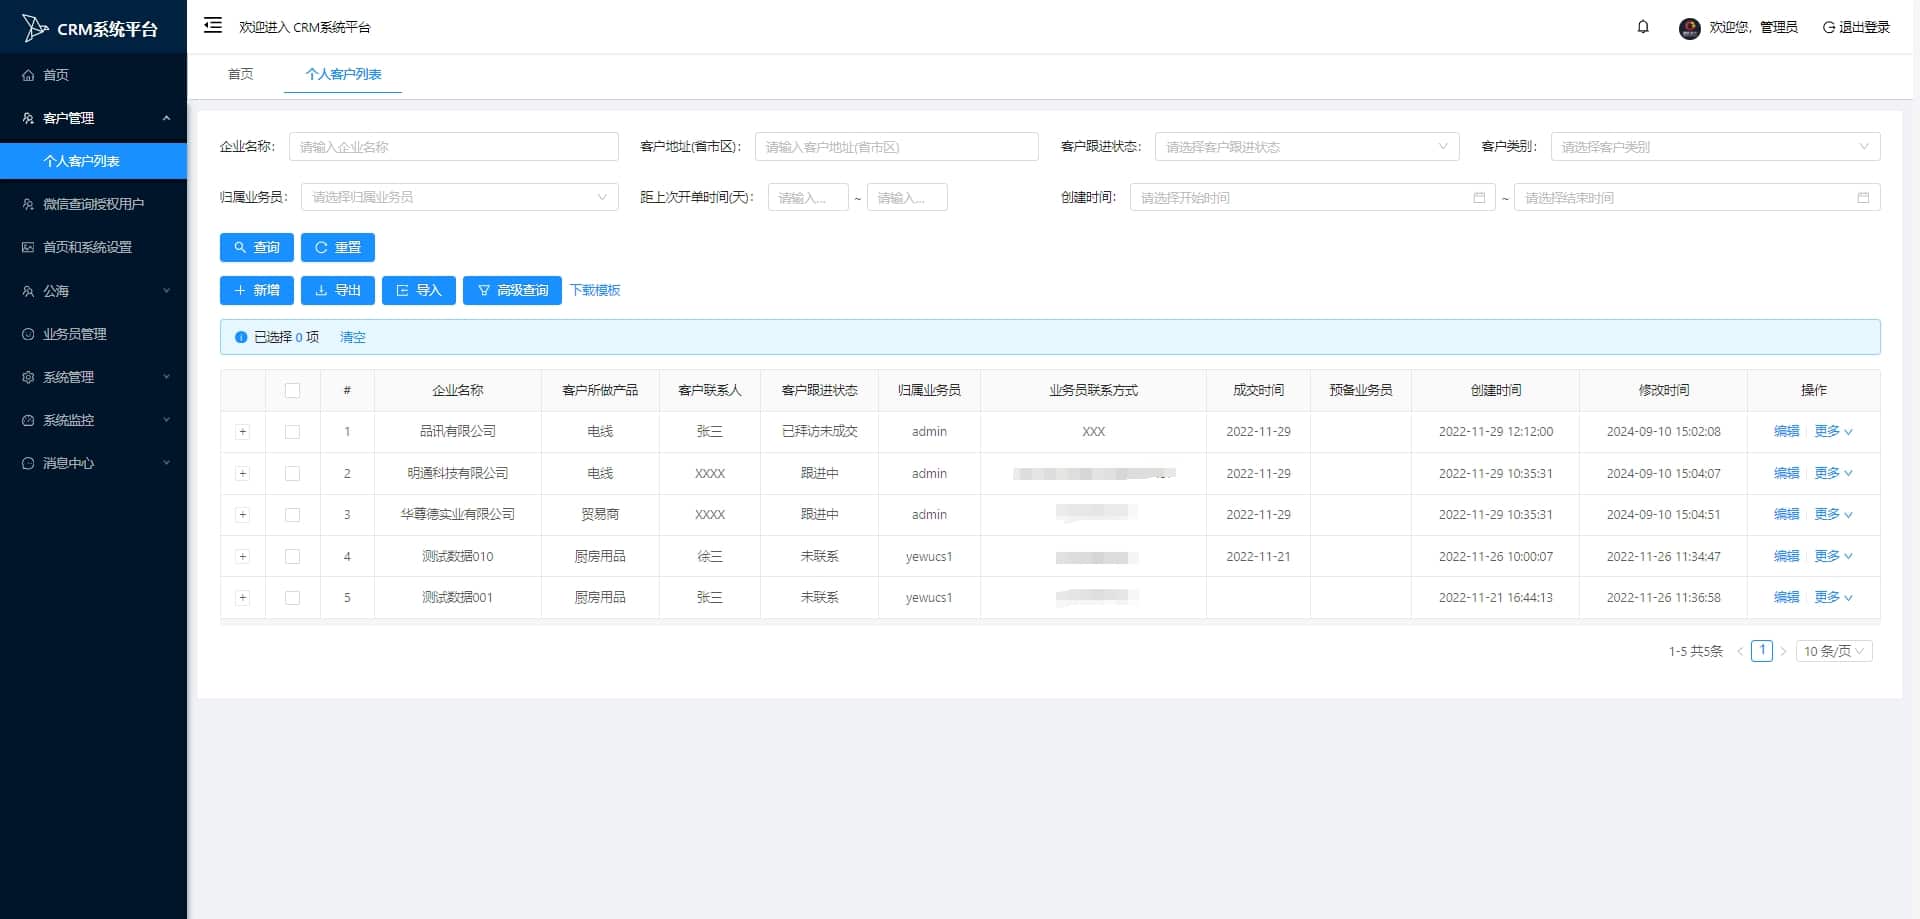Click the 导入 import button
Screen dimensions: 1920x919
[419, 290]
